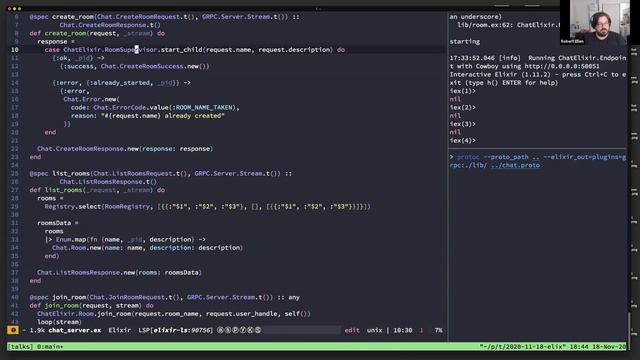This screenshot has height=360, width=640.
Task: Click 'ChatElixir.Room.join_room' call line
Action: coord(174,314)
